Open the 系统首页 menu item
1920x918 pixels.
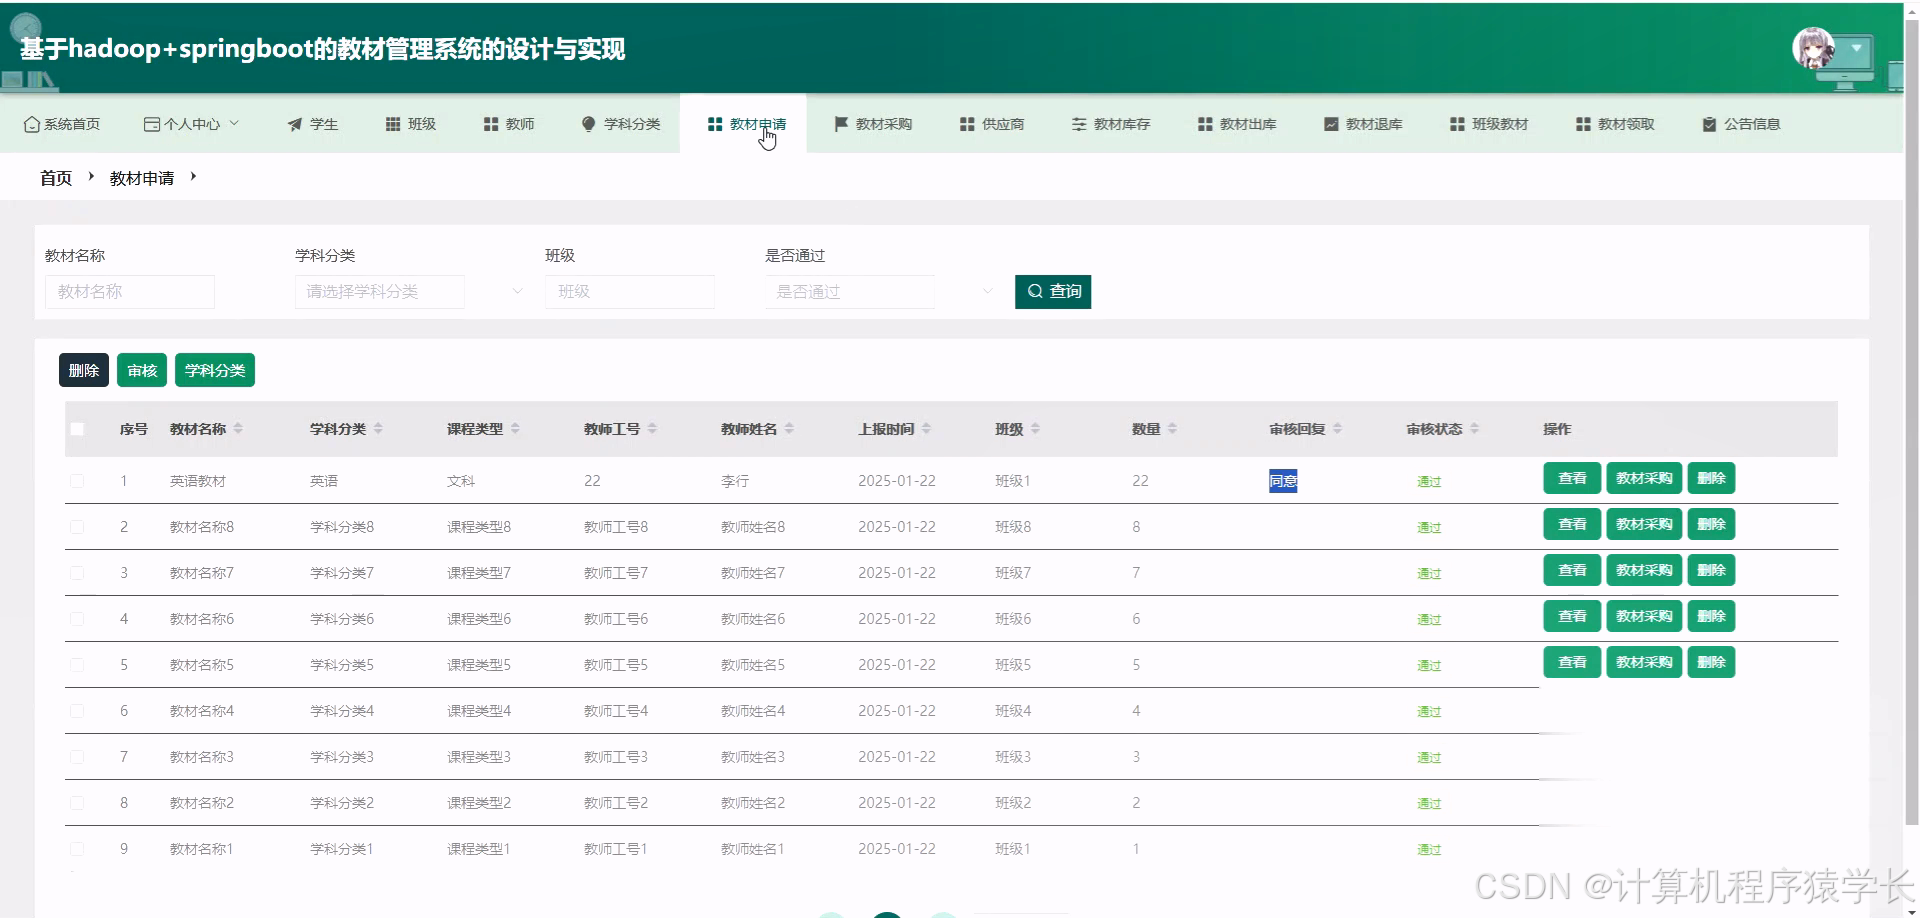coord(61,123)
